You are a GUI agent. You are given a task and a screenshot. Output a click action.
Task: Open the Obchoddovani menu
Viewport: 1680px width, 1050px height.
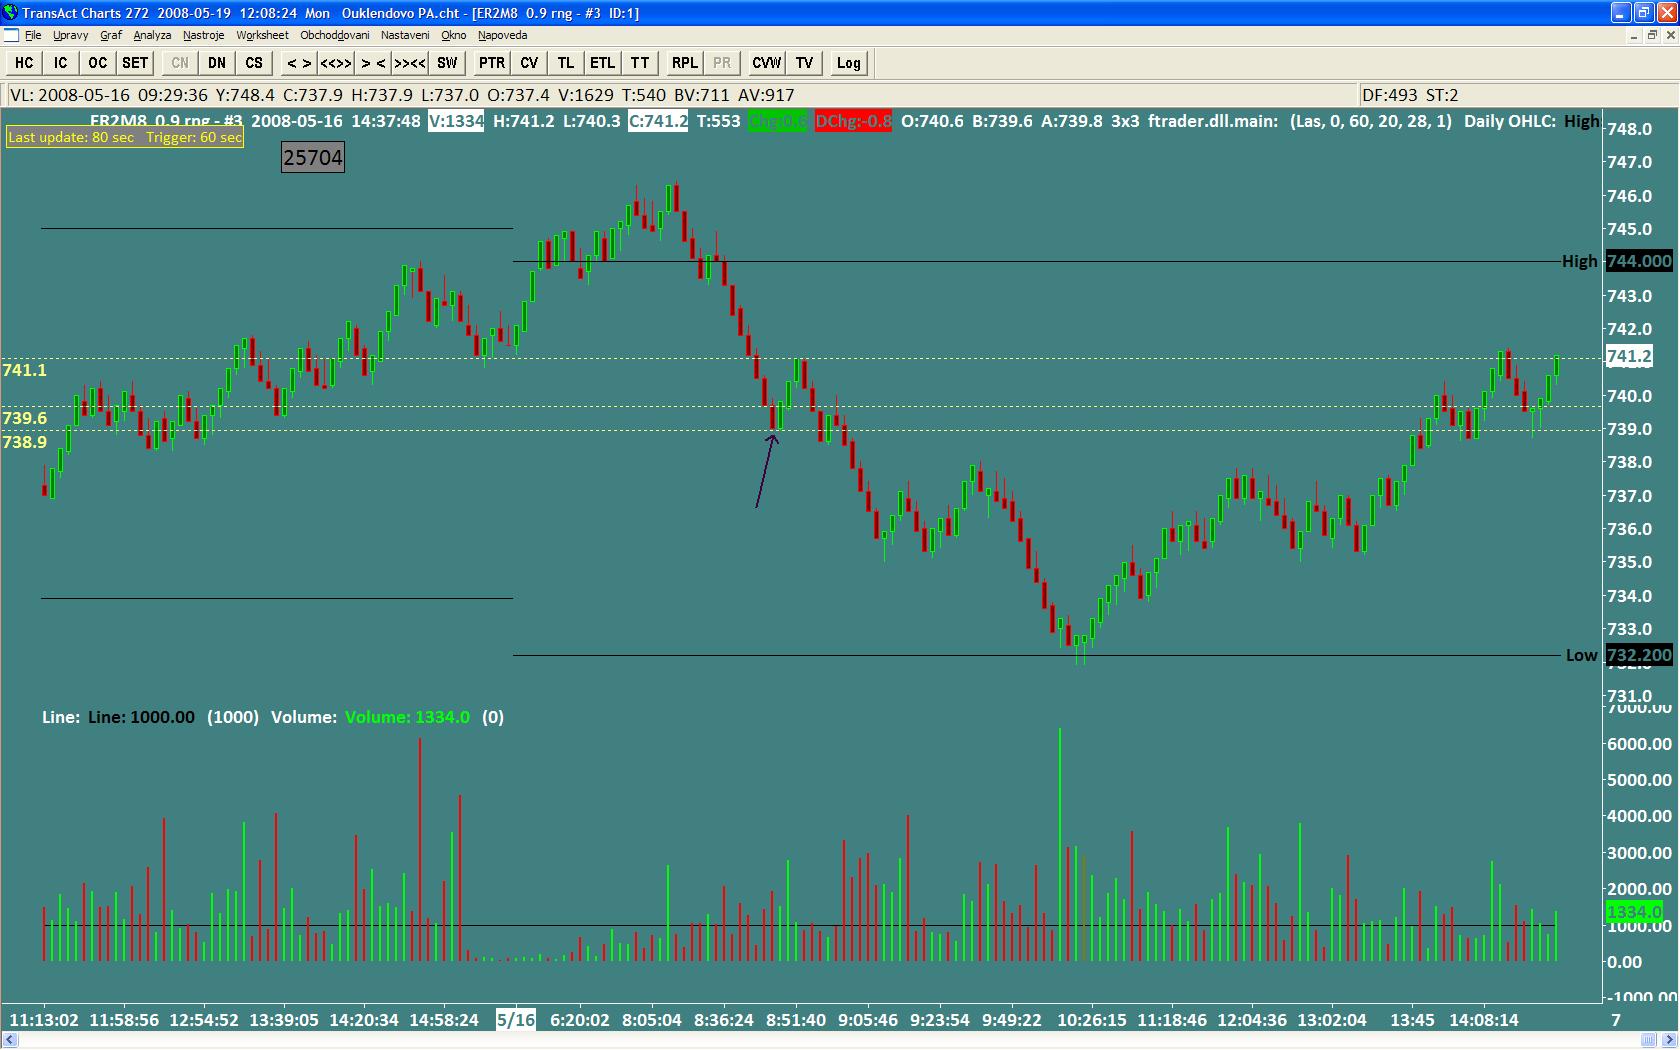pos(335,35)
